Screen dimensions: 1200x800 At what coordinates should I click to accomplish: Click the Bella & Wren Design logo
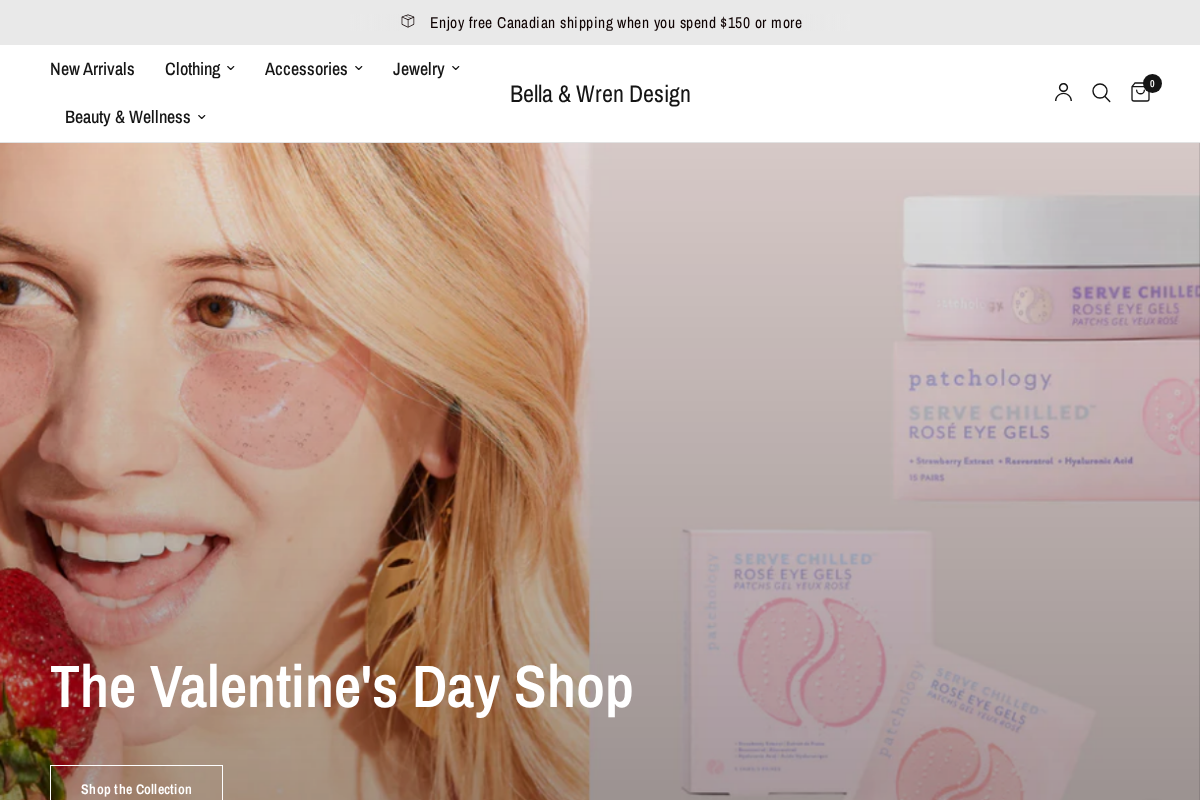[600, 93]
